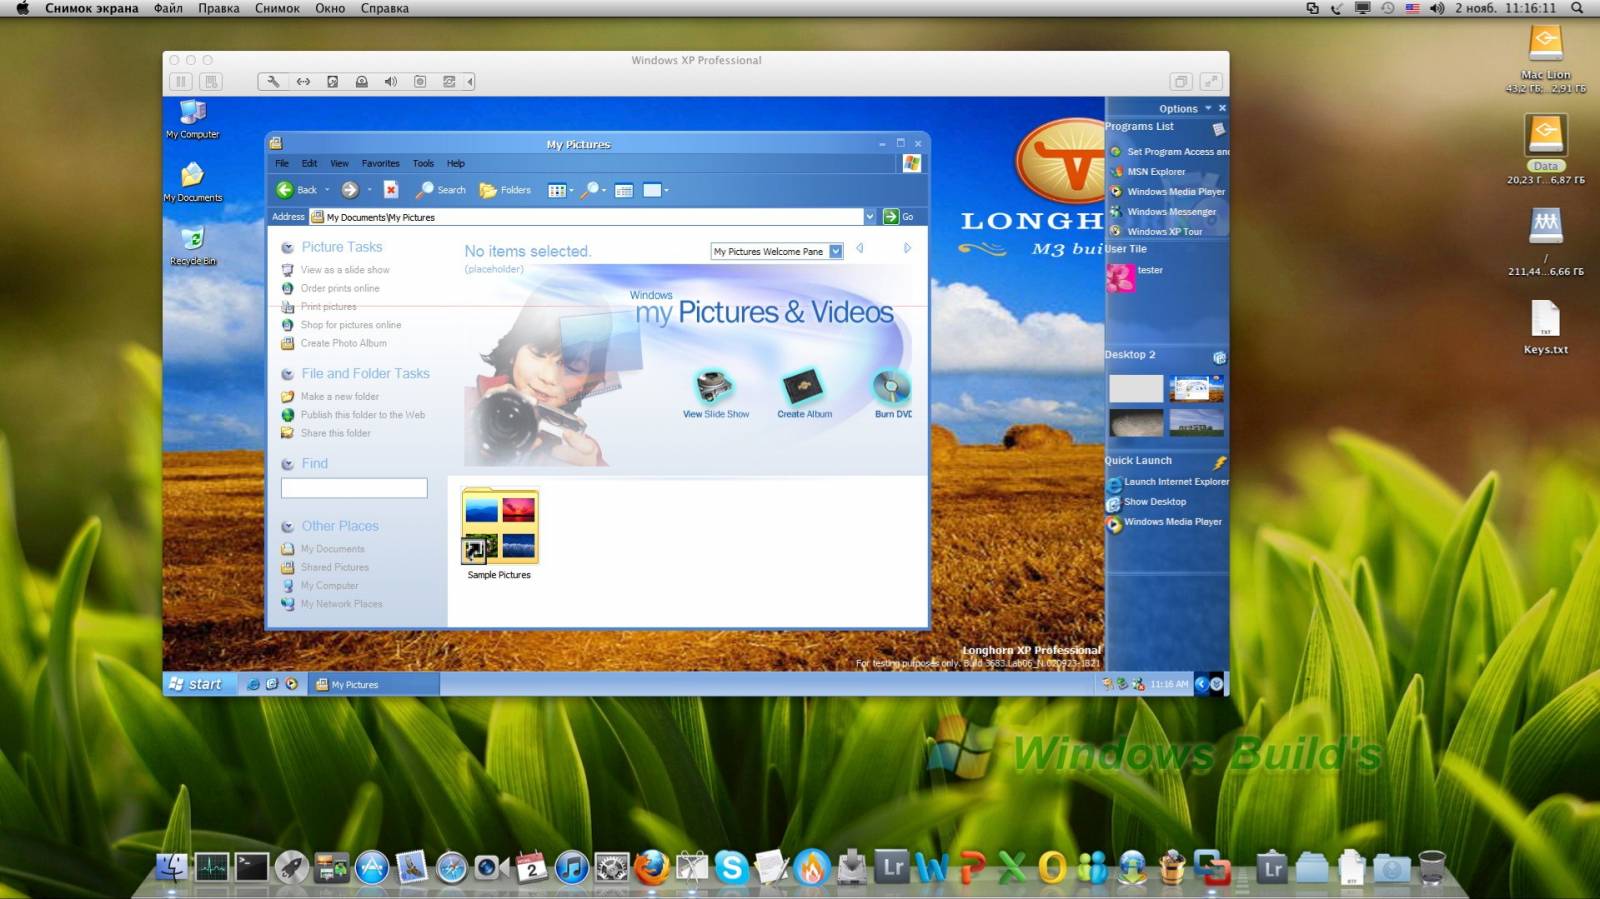Open File menu in My Pictures
This screenshot has height=899, width=1600.
click(x=282, y=163)
